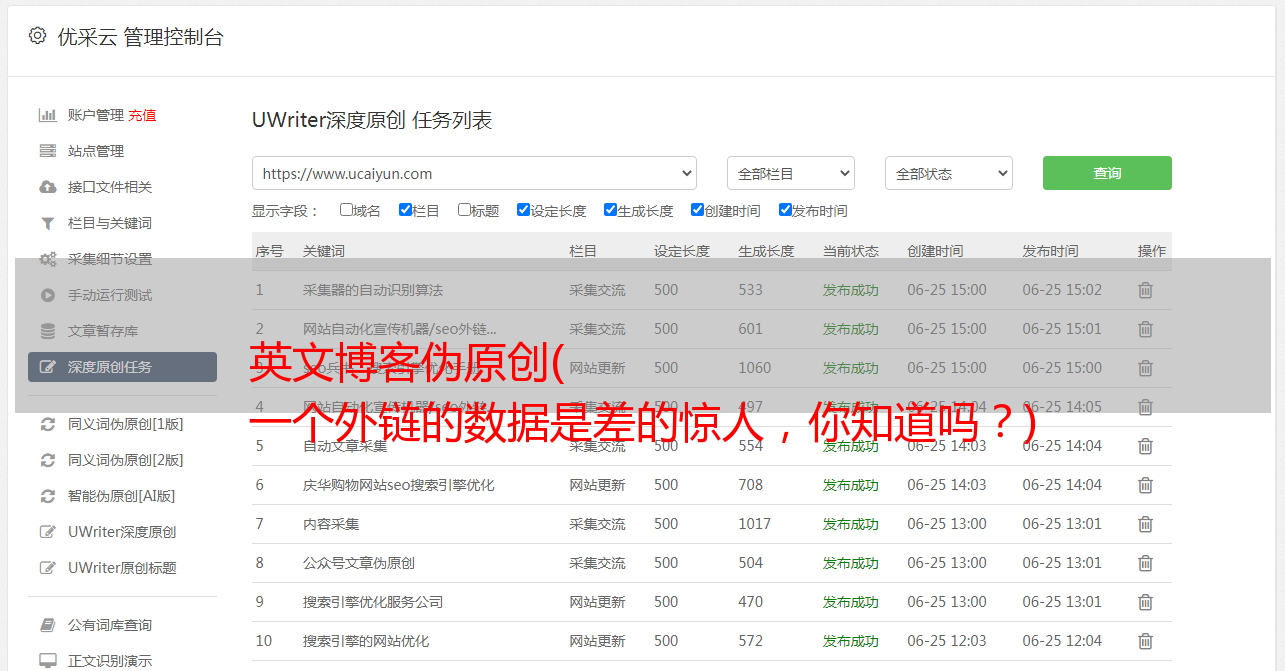This screenshot has width=1285, height=671.
Task: Open the UWriter深度原创 sidebar link
Action: [122, 532]
